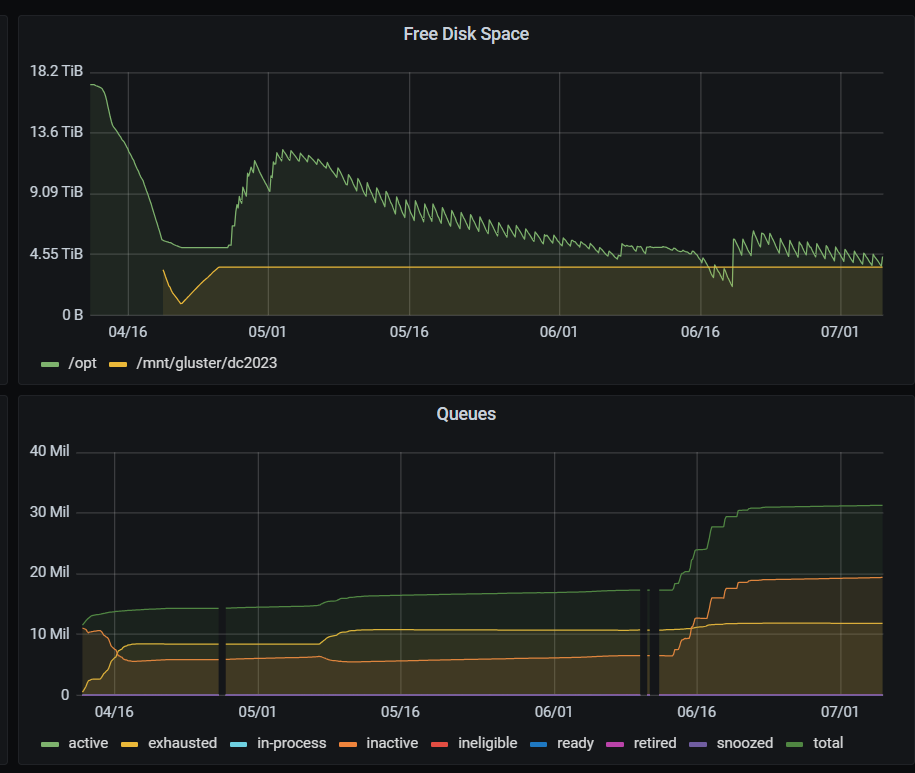
Task: Click 06/01 date on Queues axis
Action: 554,712
